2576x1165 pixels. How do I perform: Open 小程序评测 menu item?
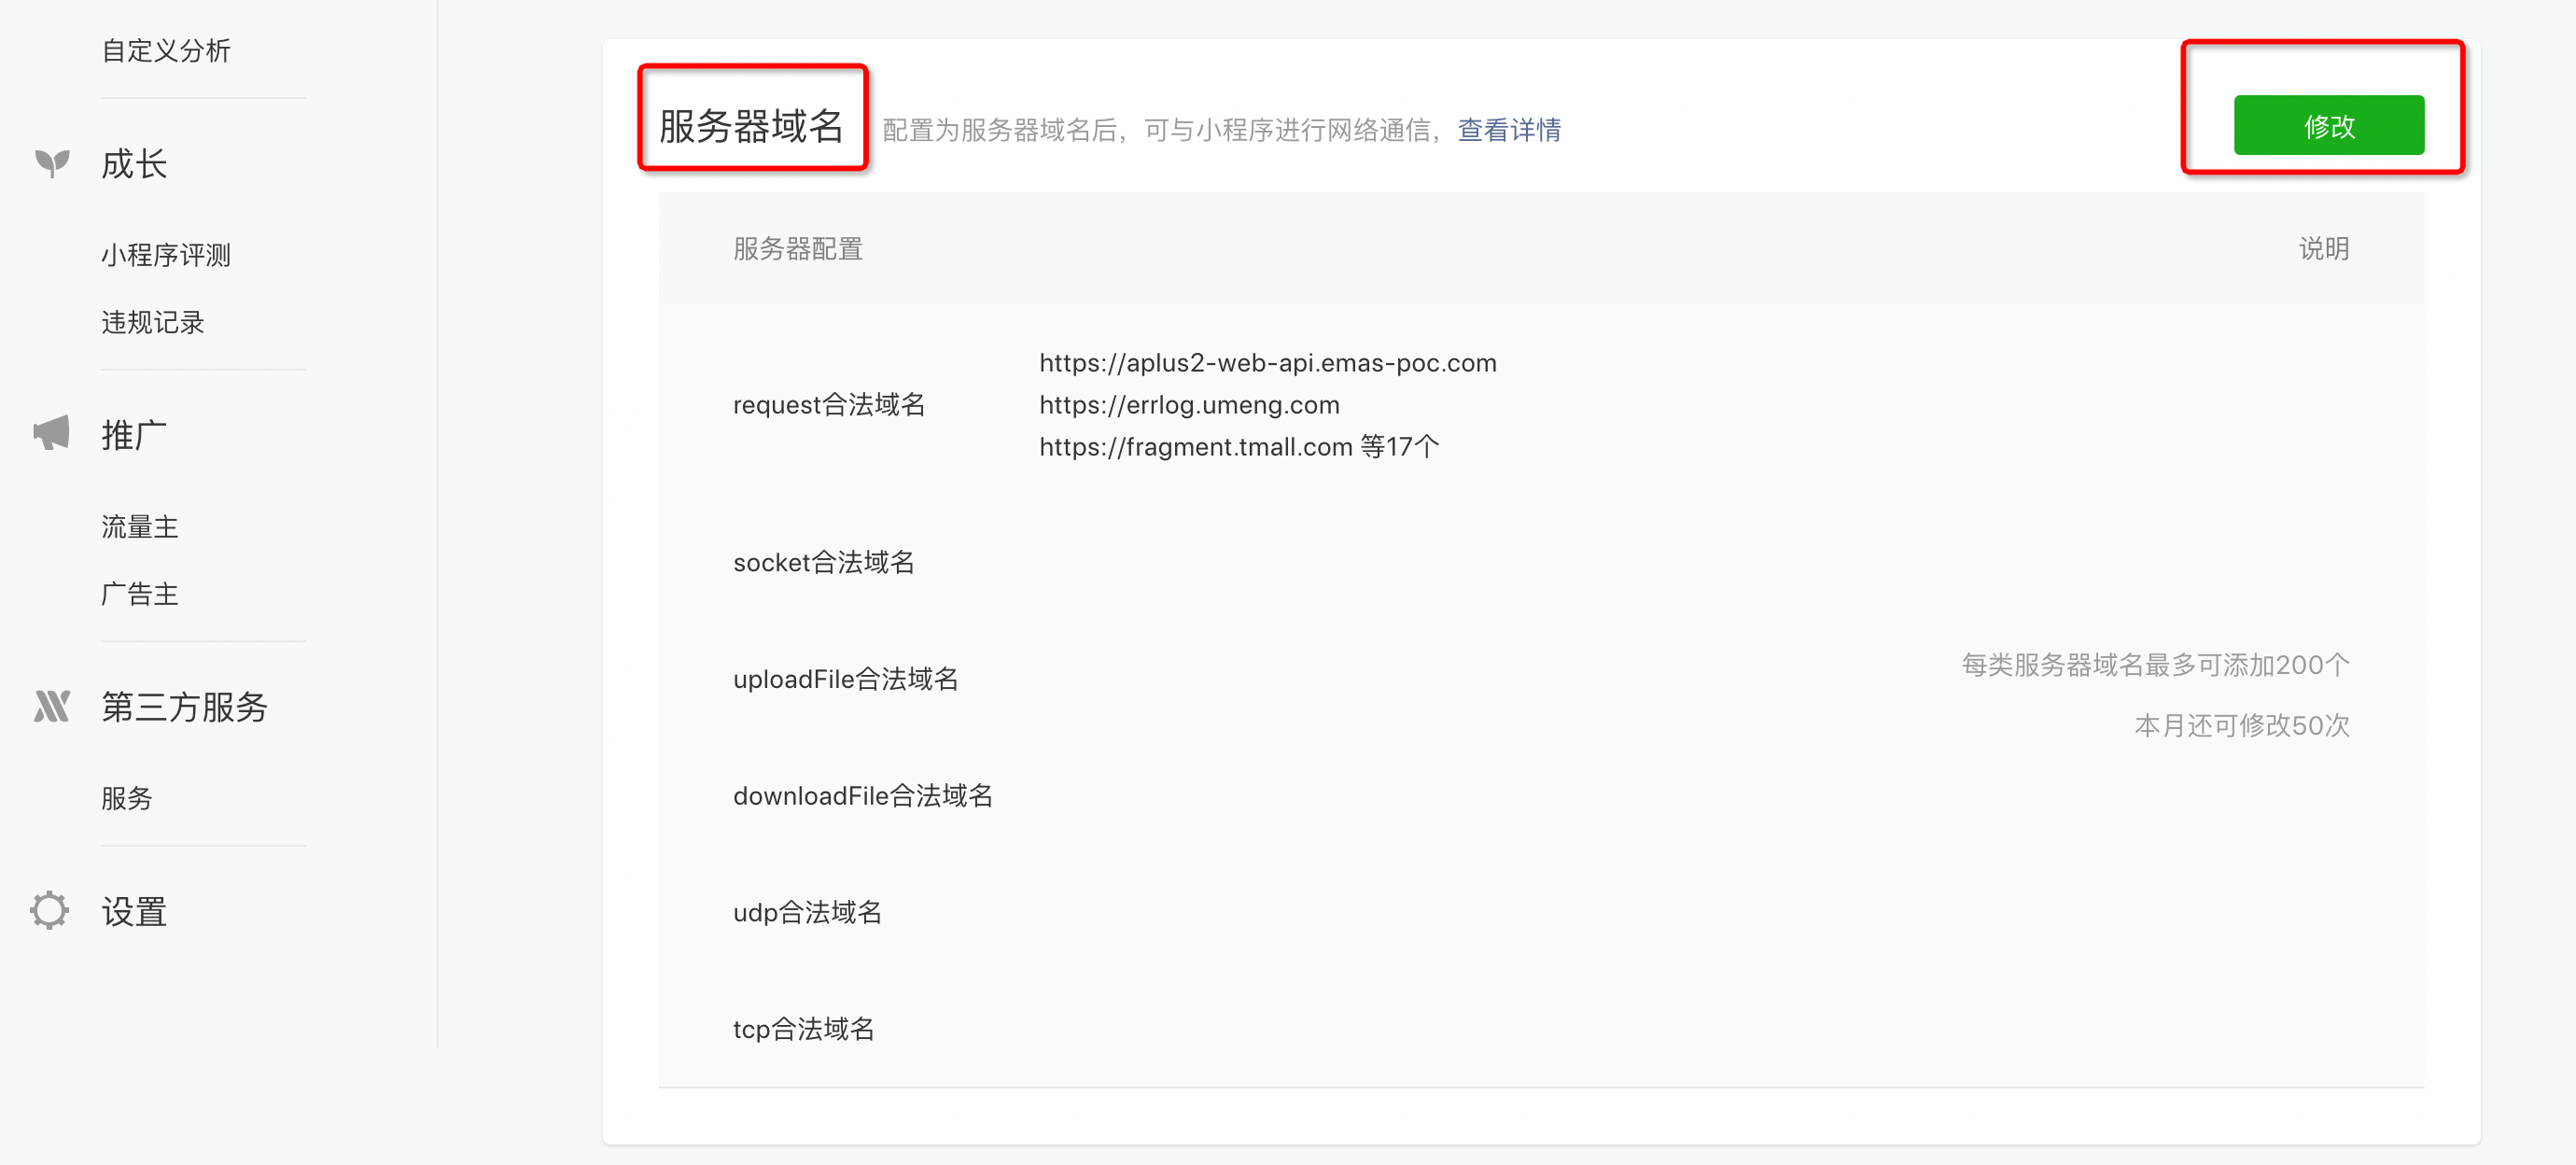tap(166, 255)
